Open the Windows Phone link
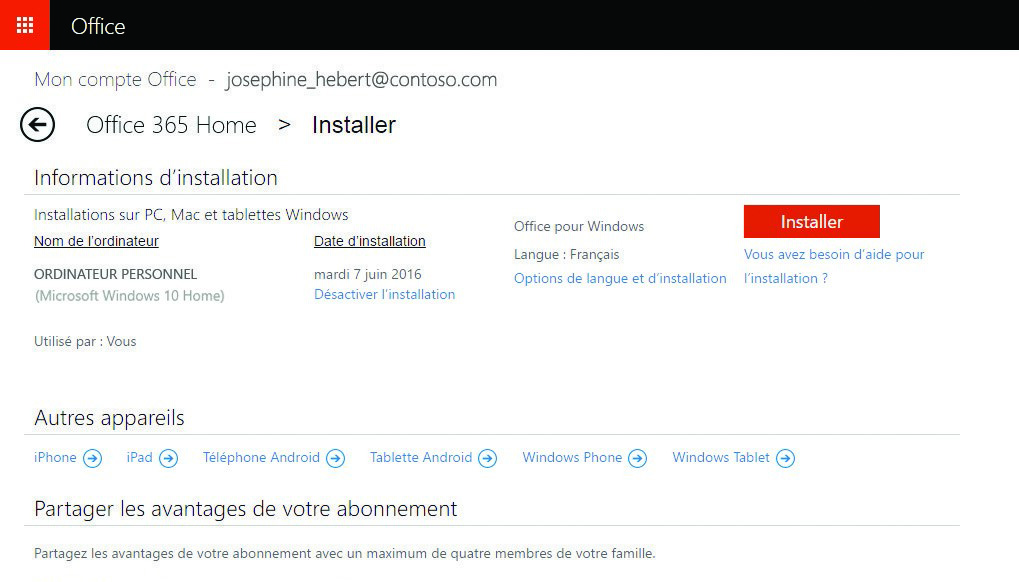This screenshot has width=1019, height=582. click(573, 457)
